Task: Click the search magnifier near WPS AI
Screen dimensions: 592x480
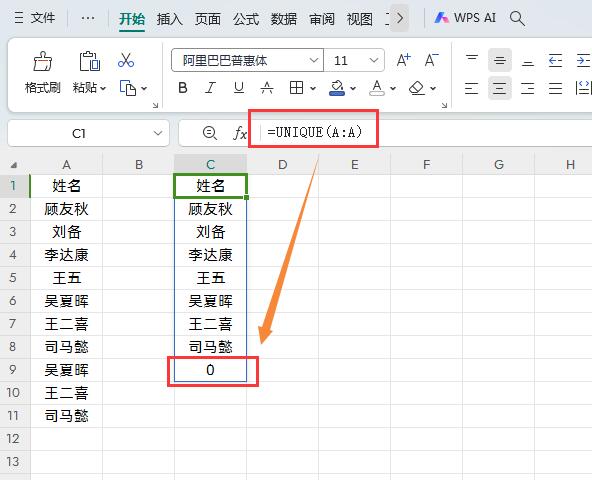Action: [516, 18]
